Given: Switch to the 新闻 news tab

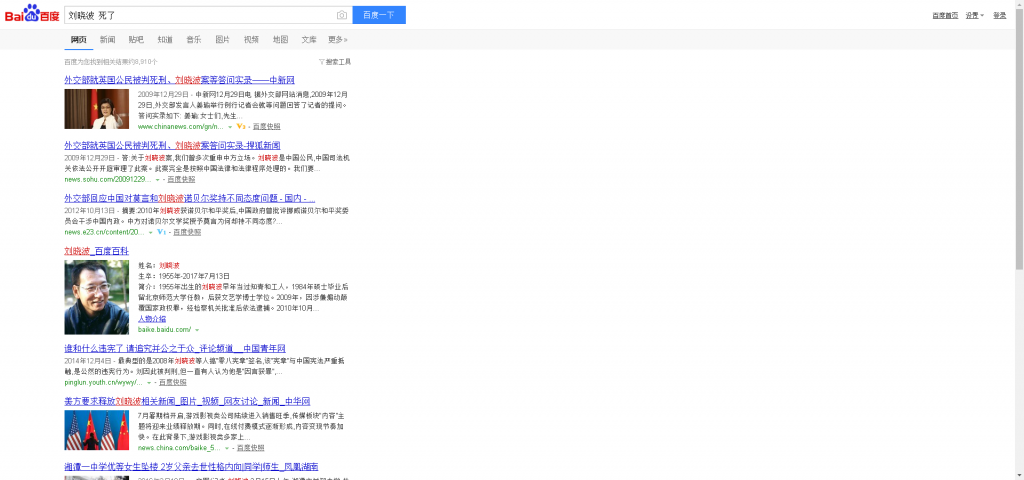Looking at the screenshot, I should click(x=107, y=40).
